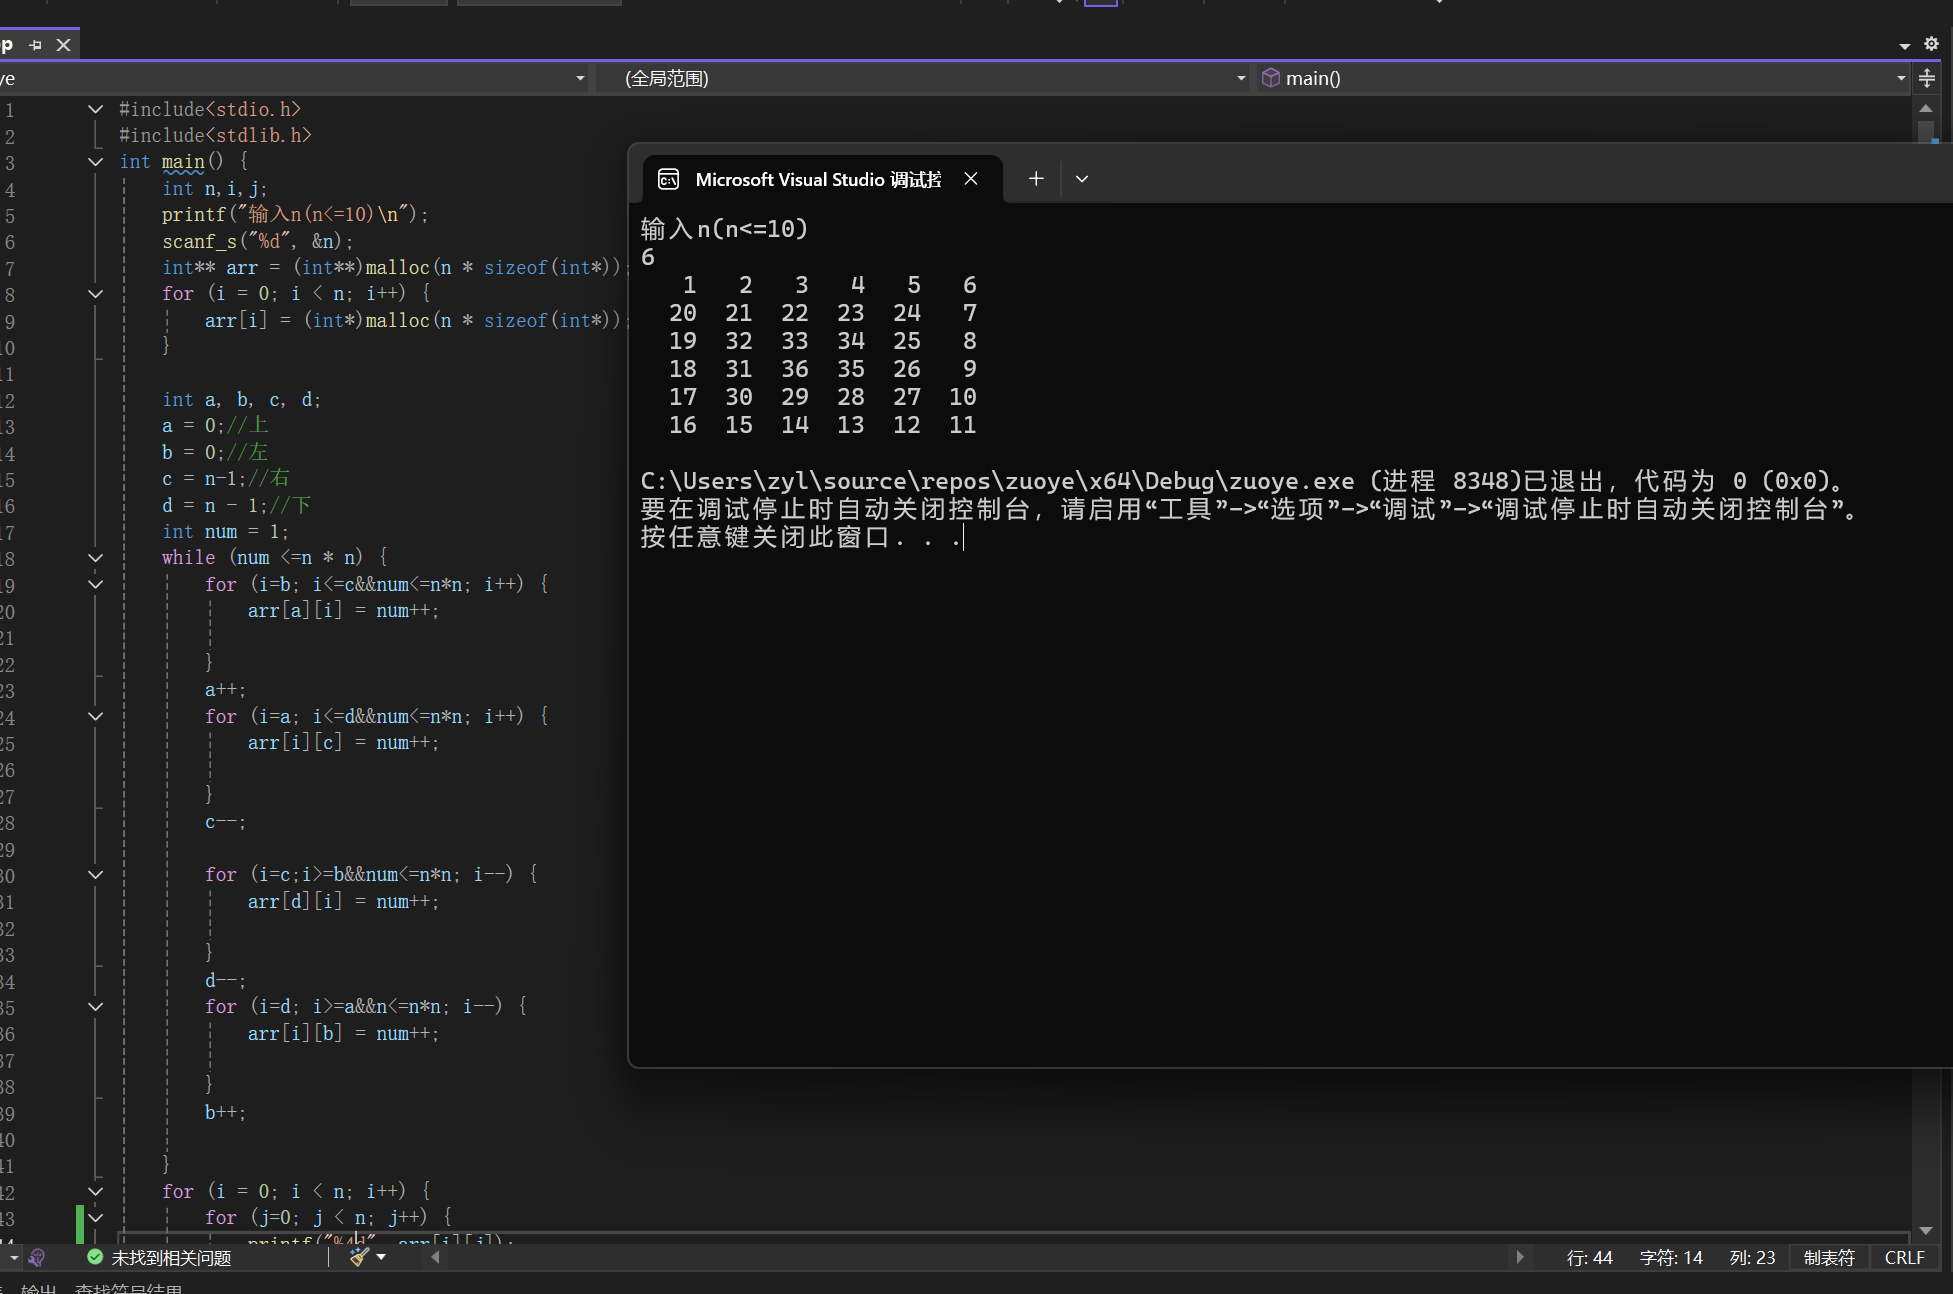This screenshot has width=1953, height=1294.
Task: Open the code cleanup profile dropdown arrow
Action: [x=381, y=1257]
